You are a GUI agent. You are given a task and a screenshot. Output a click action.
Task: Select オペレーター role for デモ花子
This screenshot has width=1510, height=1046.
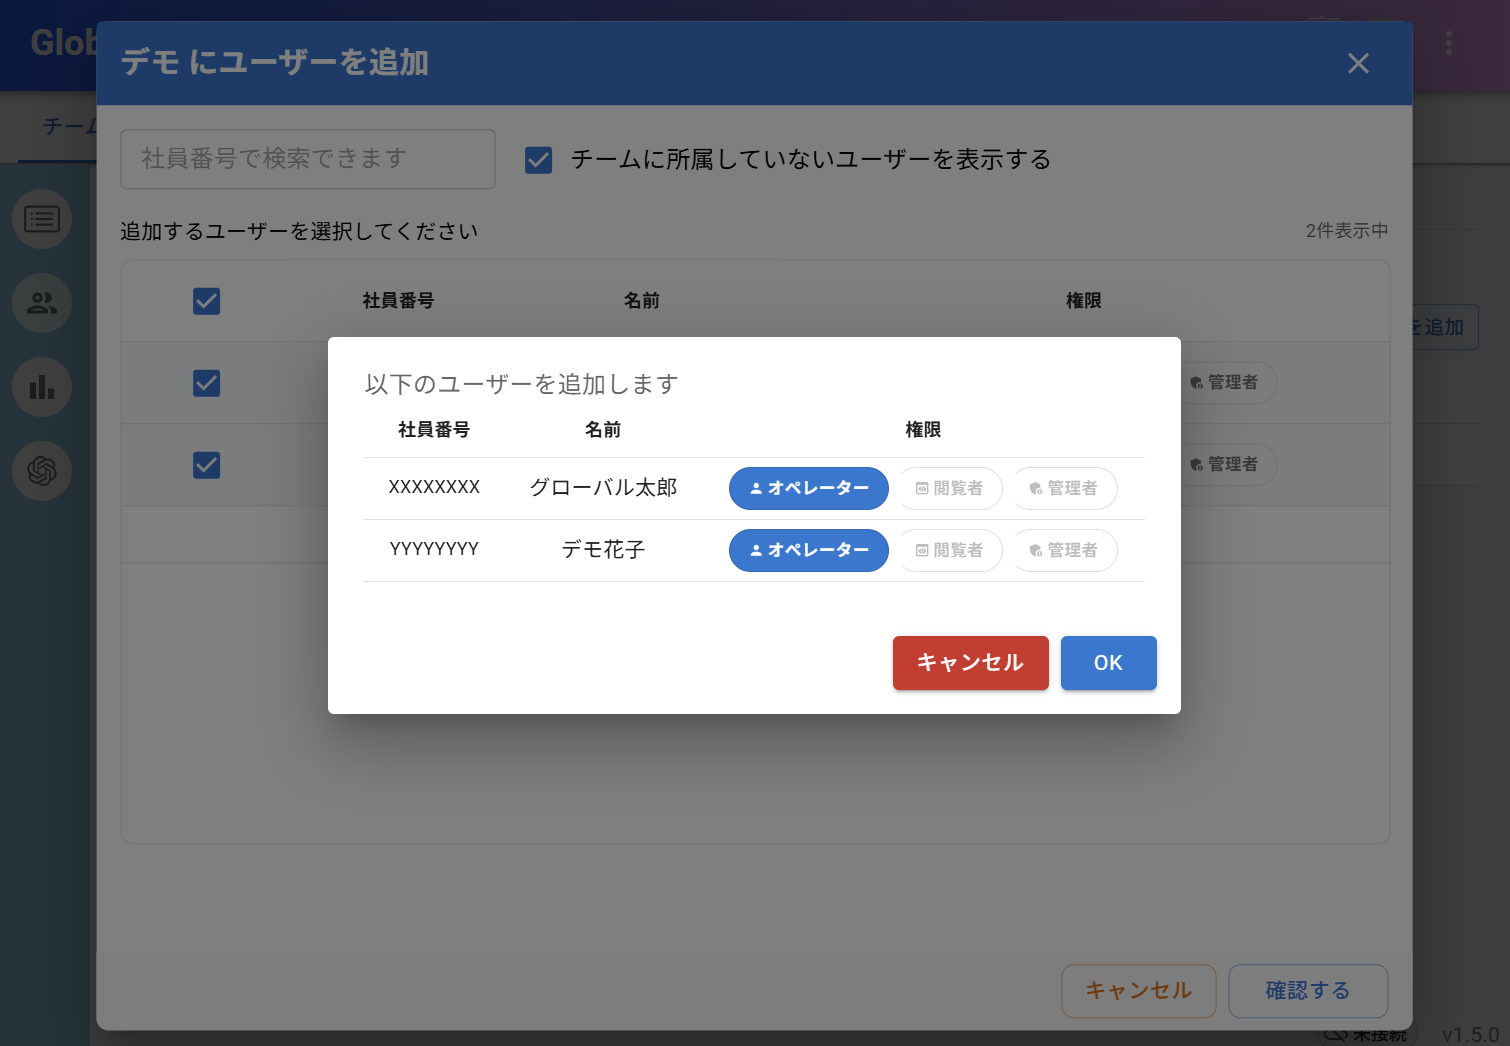808,550
